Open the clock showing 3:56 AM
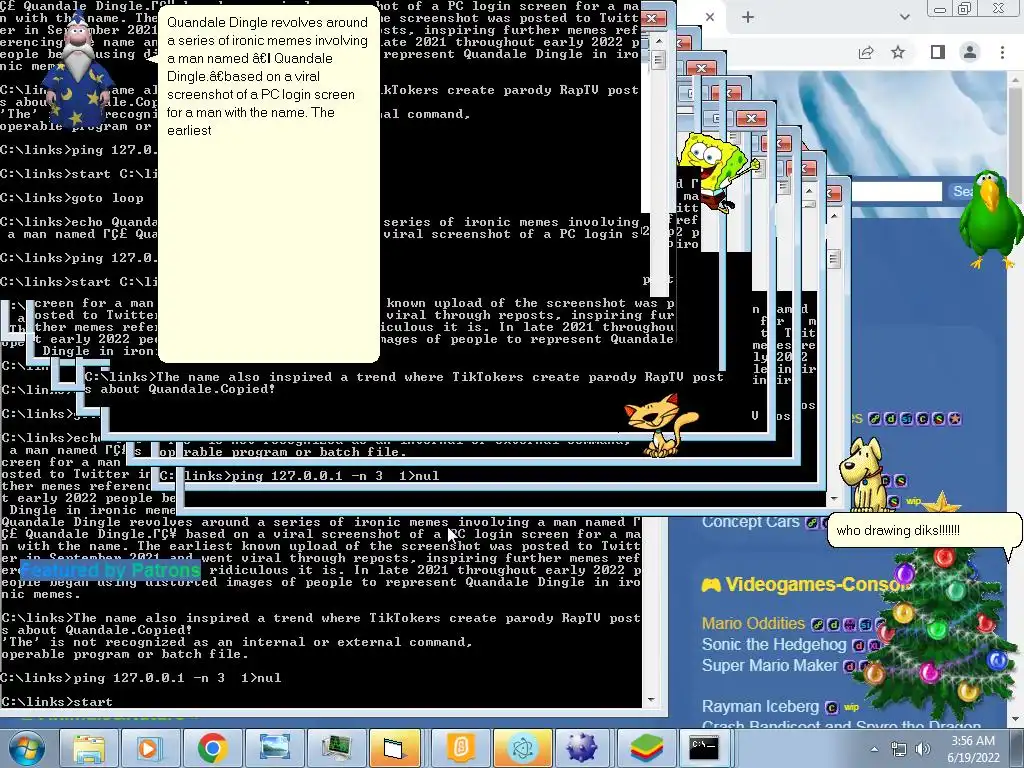The image size is (1024, 768). [x=973, y=749]
